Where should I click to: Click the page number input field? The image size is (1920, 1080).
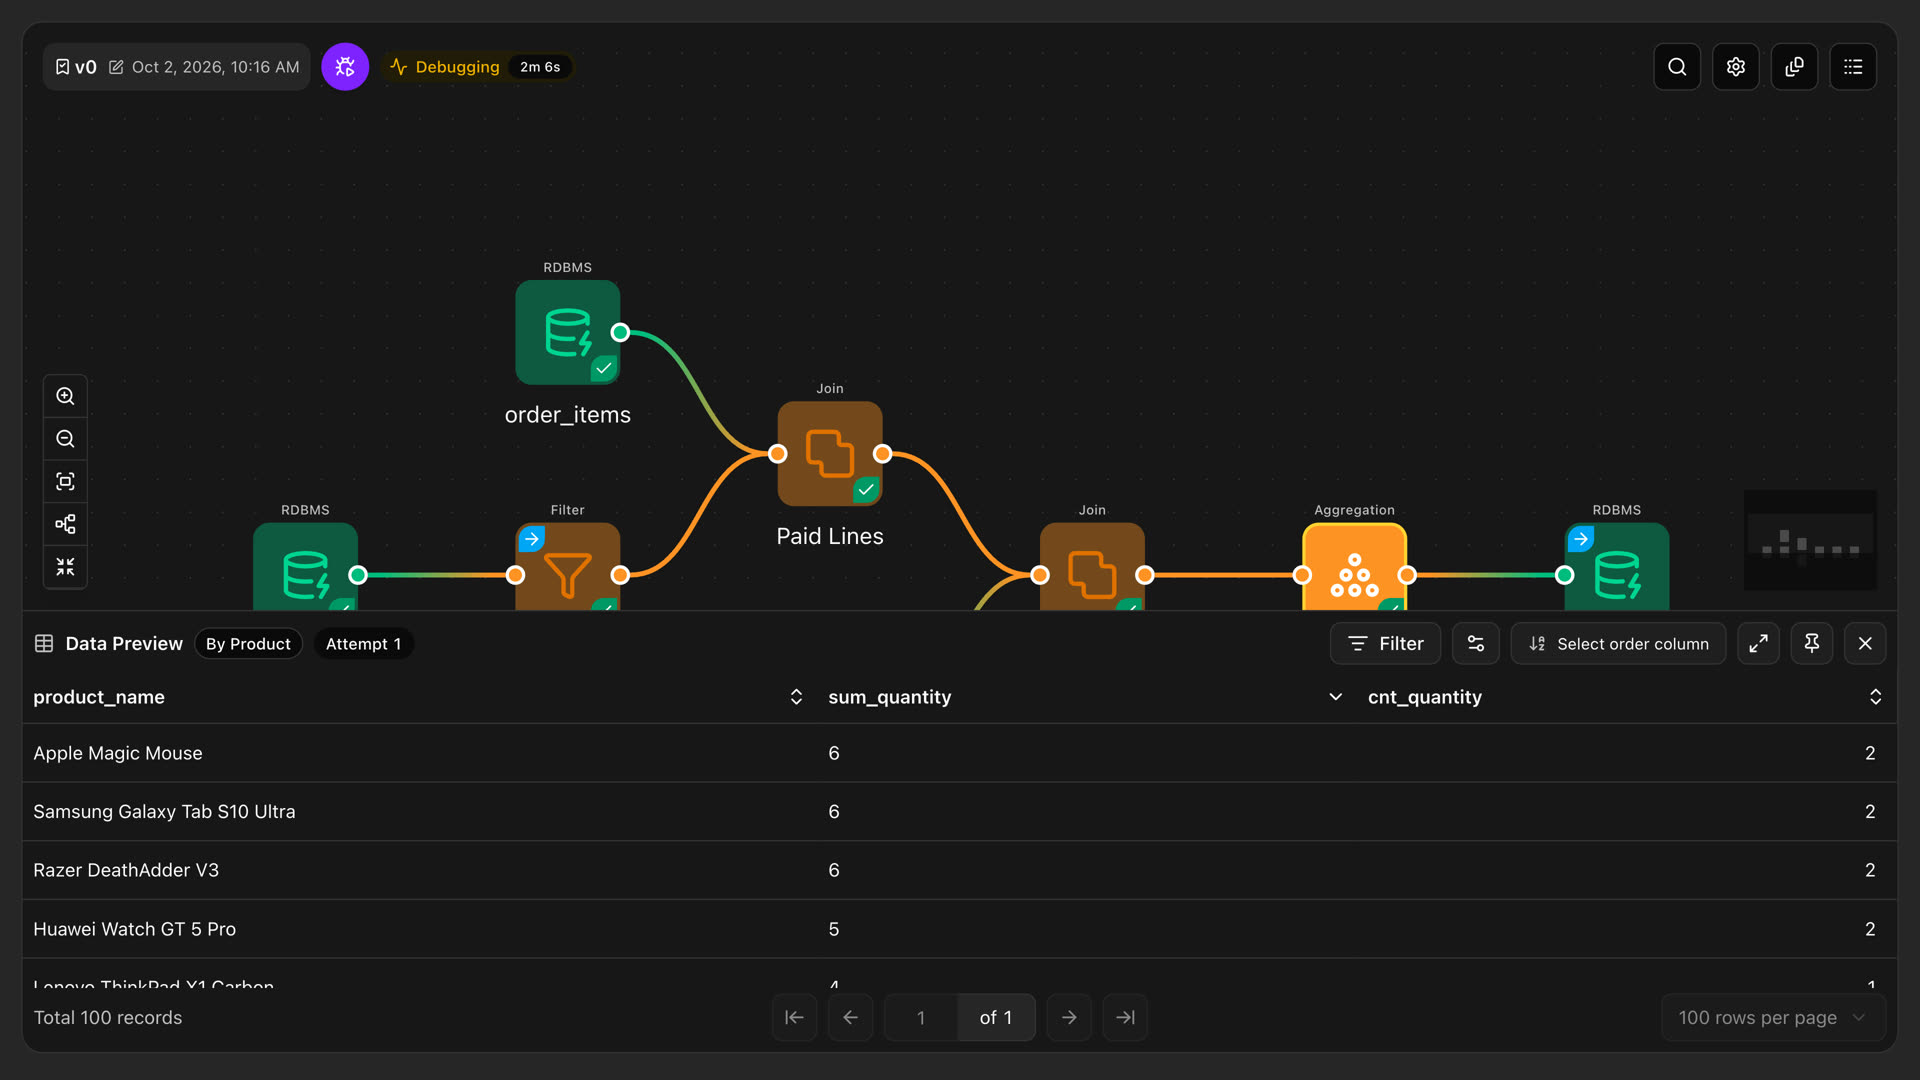[921, 1018]
